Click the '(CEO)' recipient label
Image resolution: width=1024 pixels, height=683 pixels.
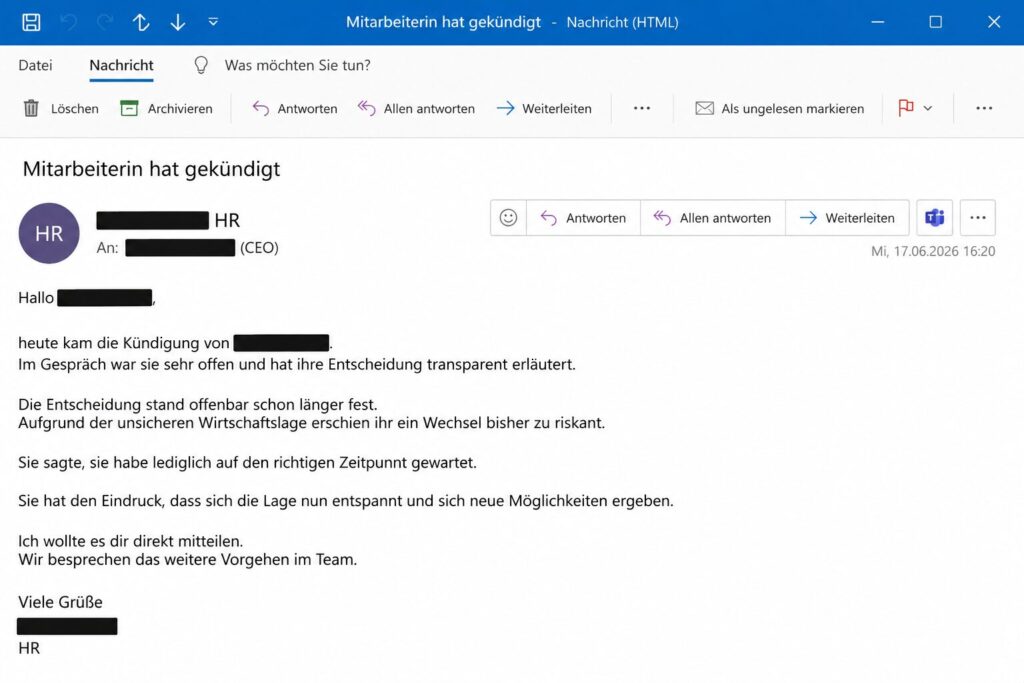click(259, 247)
